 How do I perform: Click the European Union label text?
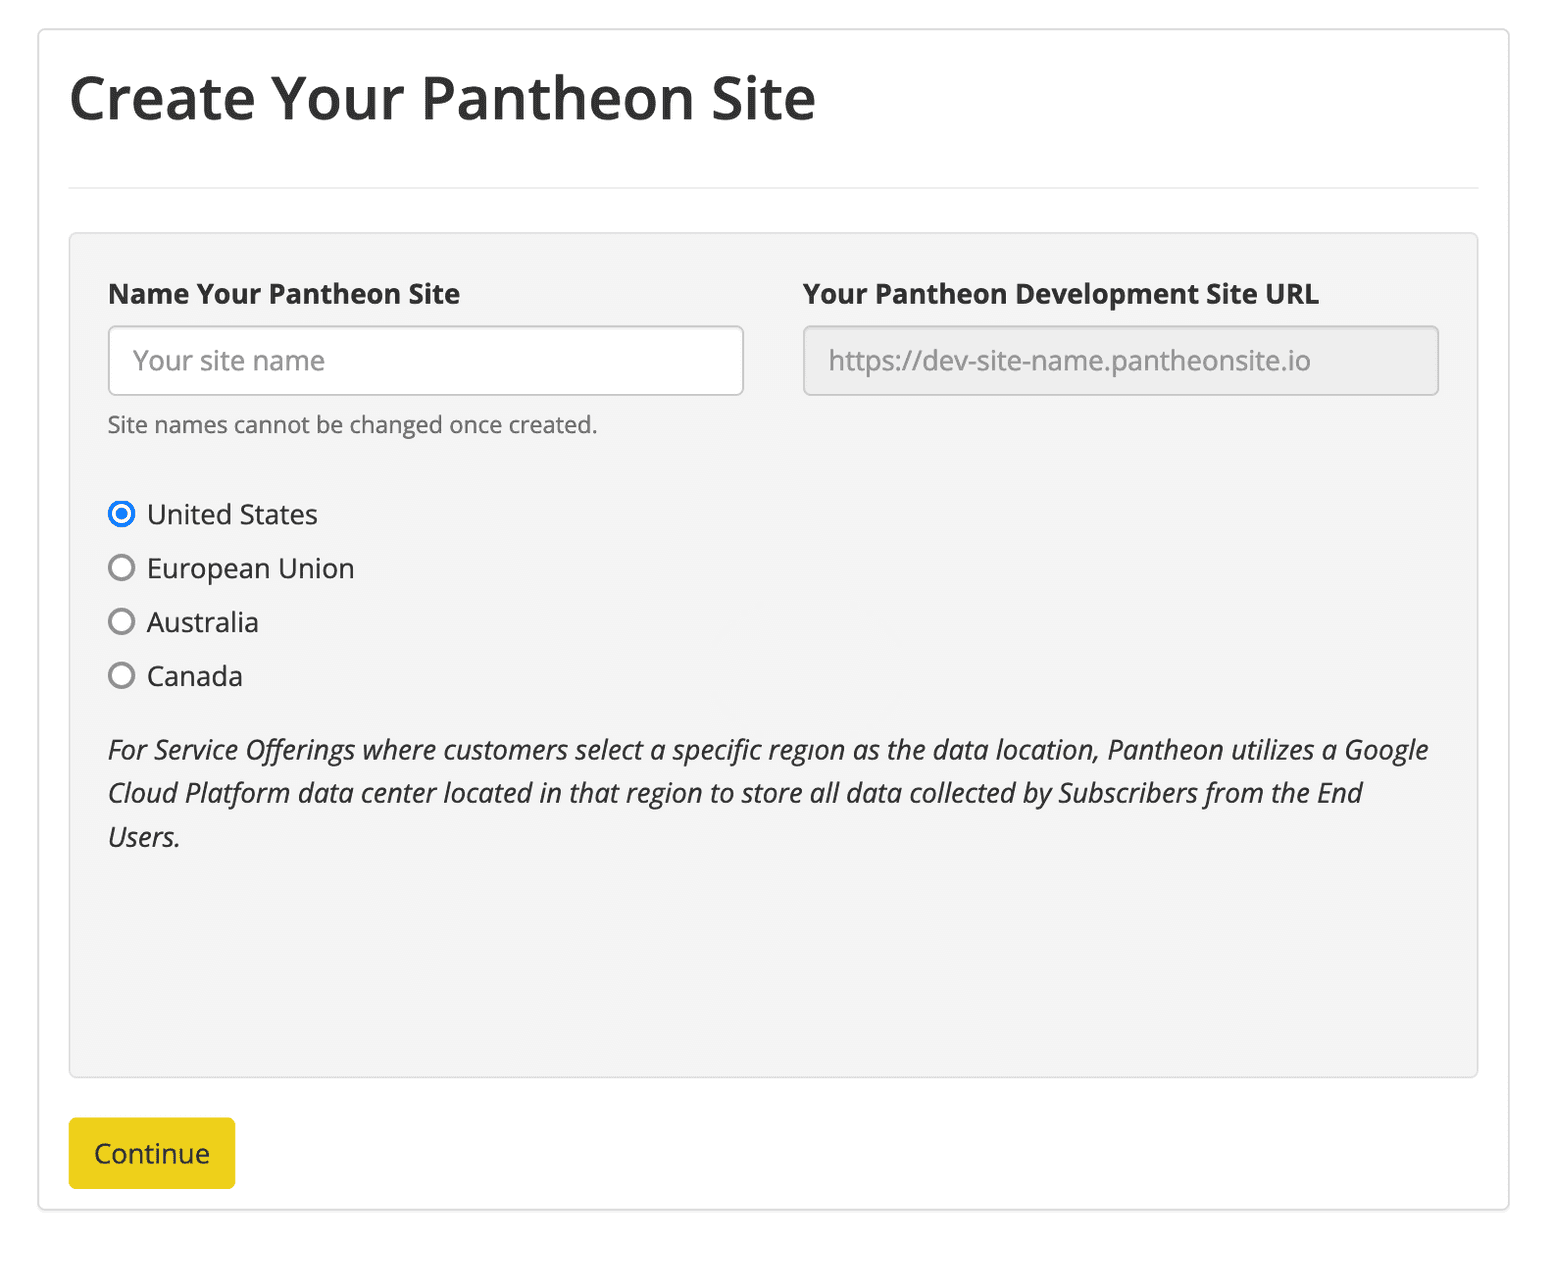point(250,567)
